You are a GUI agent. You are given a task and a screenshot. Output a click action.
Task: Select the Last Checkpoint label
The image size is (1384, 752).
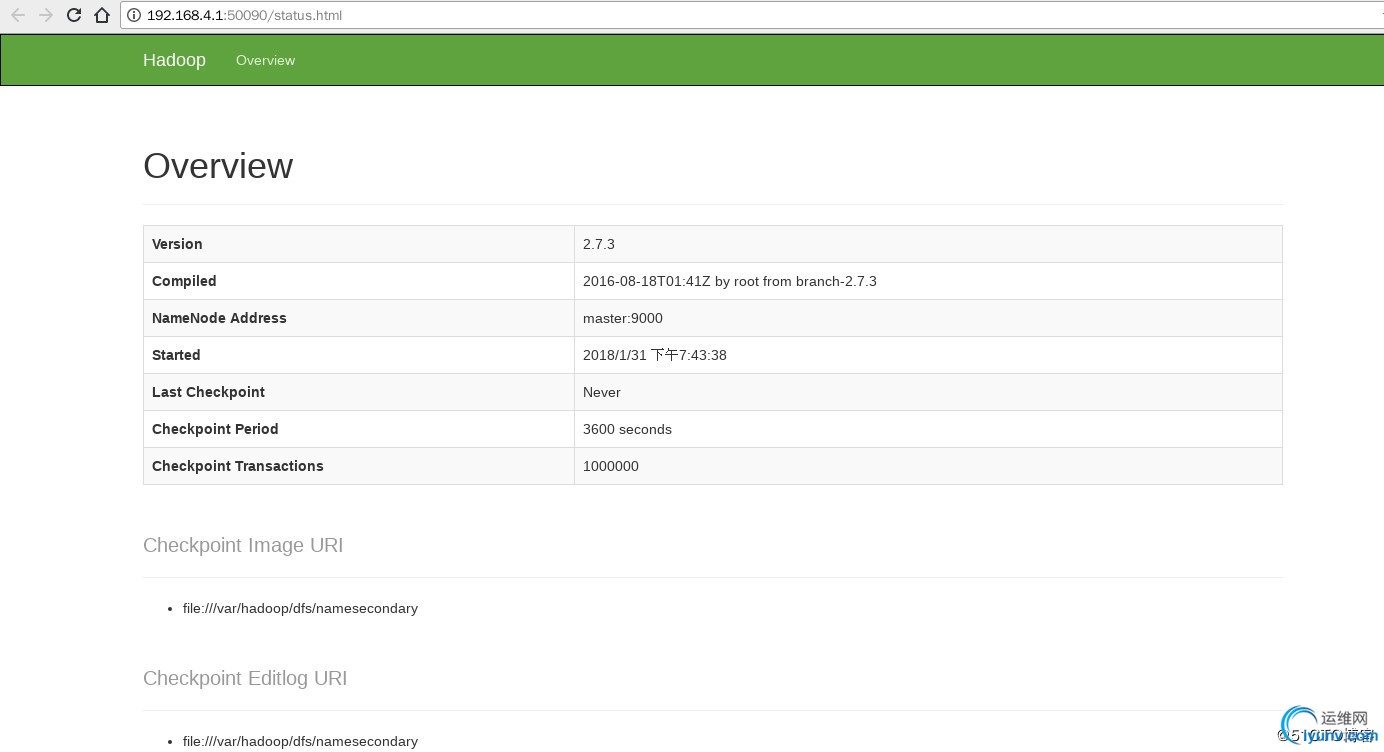pos(208,392)
